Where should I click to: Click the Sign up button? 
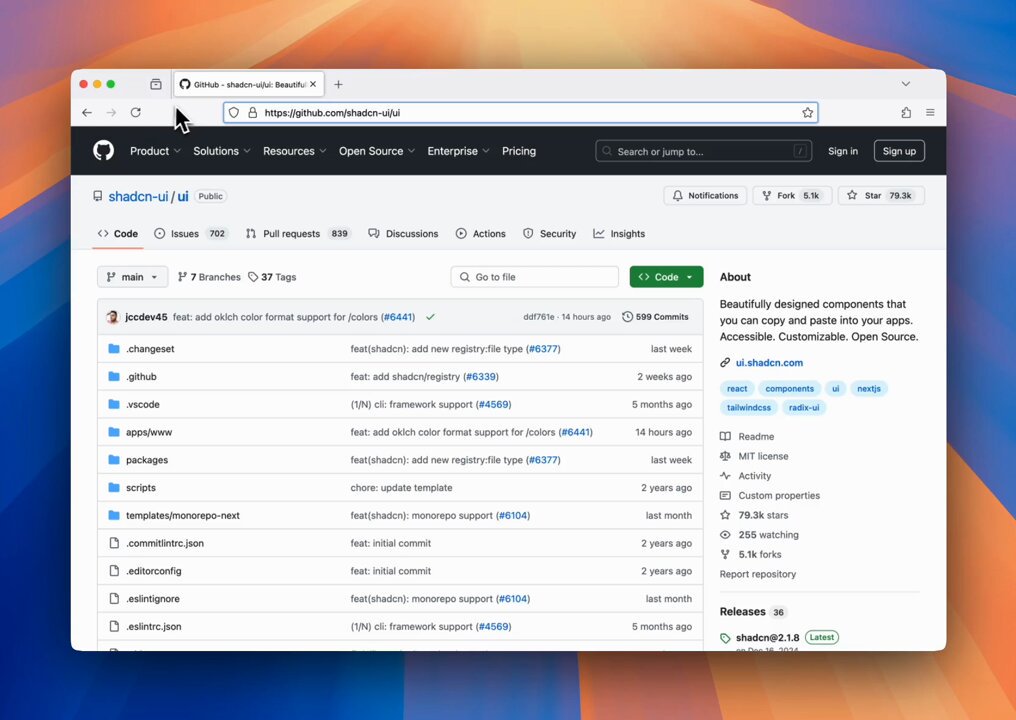tap(899, 151)
